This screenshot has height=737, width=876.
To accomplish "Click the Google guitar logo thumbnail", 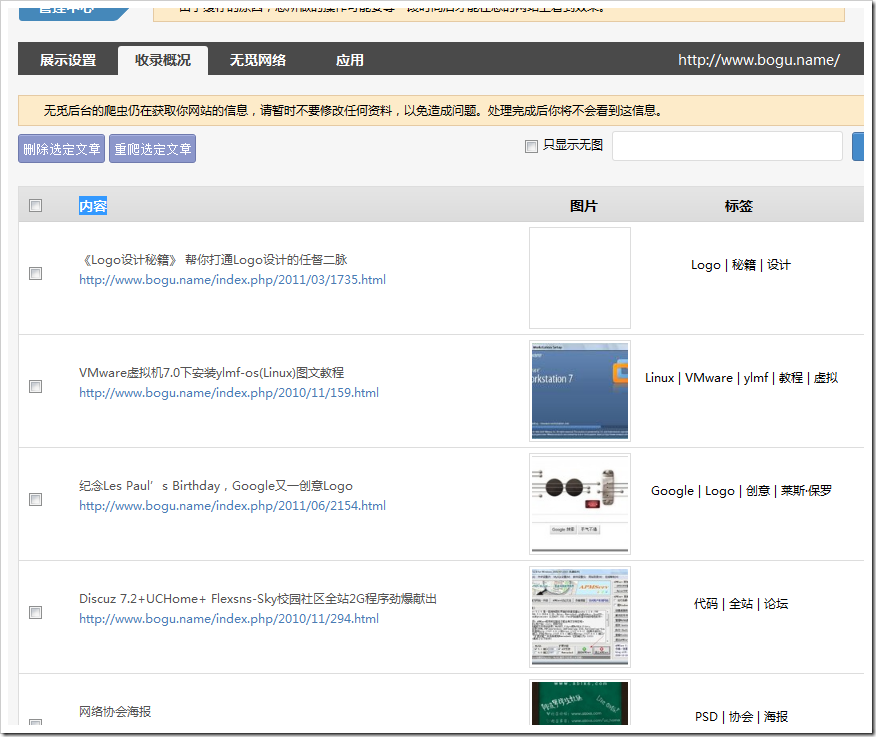I will coord(580,503).
